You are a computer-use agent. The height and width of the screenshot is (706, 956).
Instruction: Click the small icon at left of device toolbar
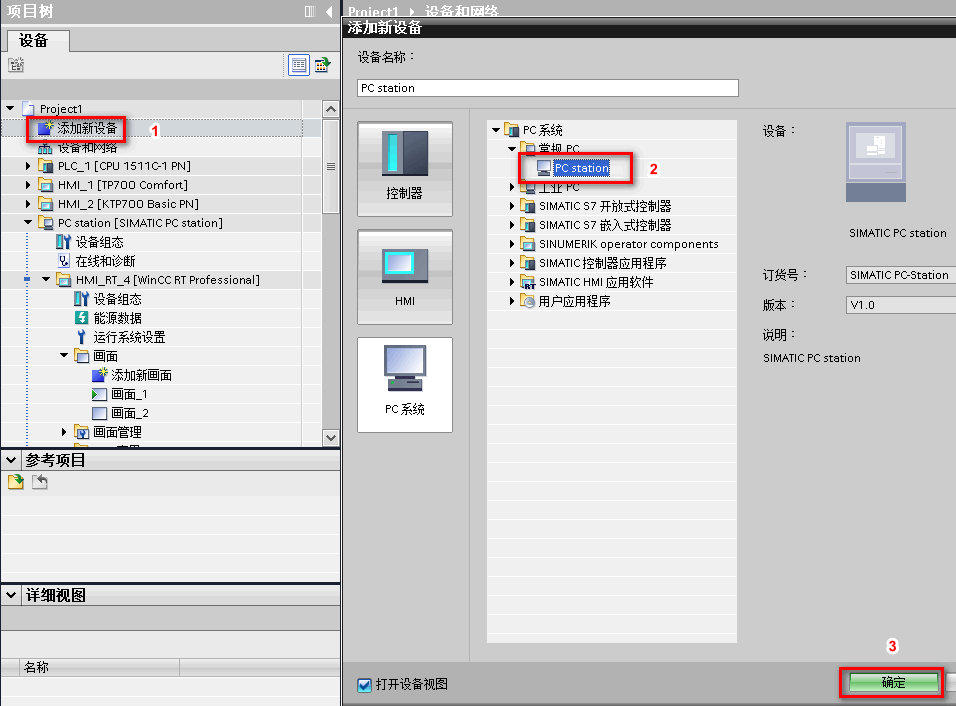pos(16,65)
